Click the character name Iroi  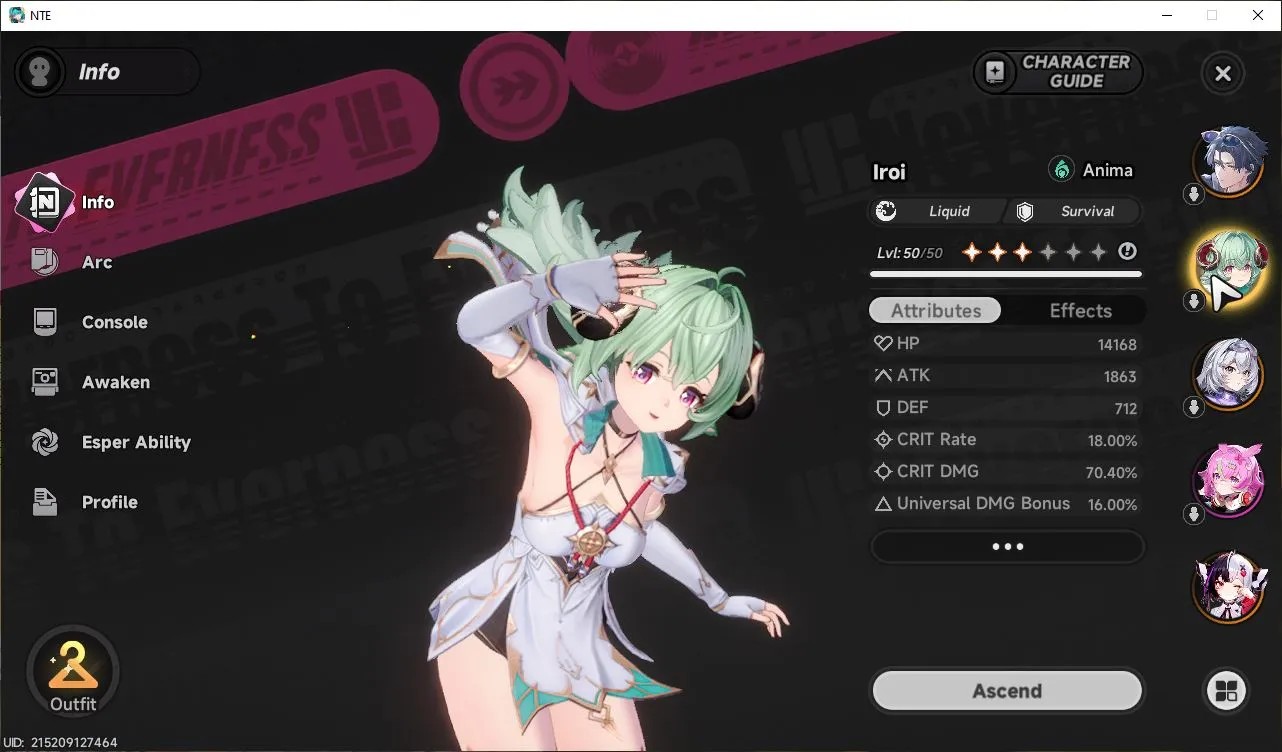point(889,172)
